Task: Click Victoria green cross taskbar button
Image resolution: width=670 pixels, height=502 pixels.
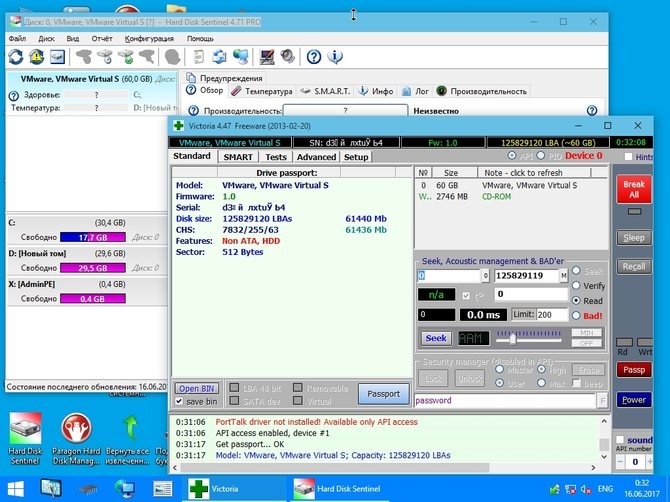Action: click(233, 489)
